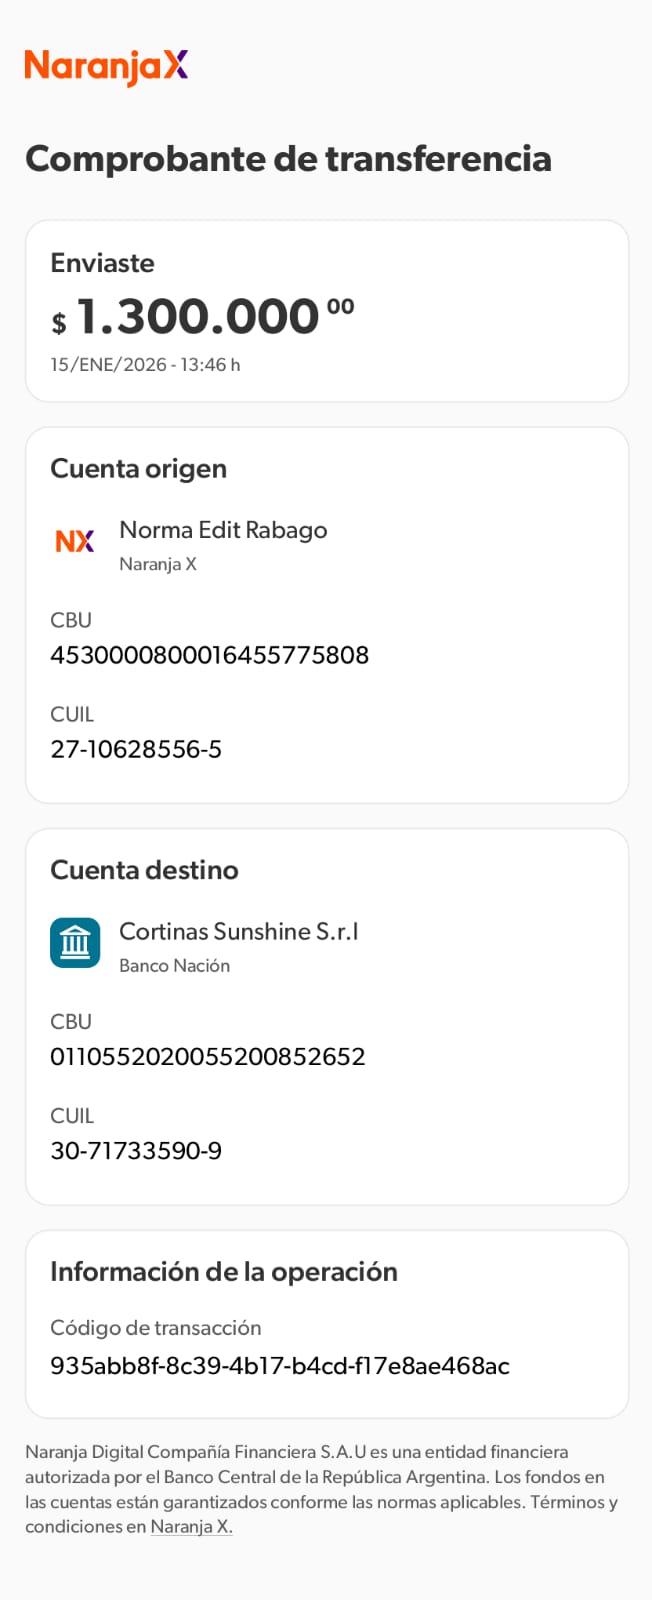This screenshot has width=652, height=1600.
Task: Select the Comprobante de transferencia heading
Action: point(288,159)
